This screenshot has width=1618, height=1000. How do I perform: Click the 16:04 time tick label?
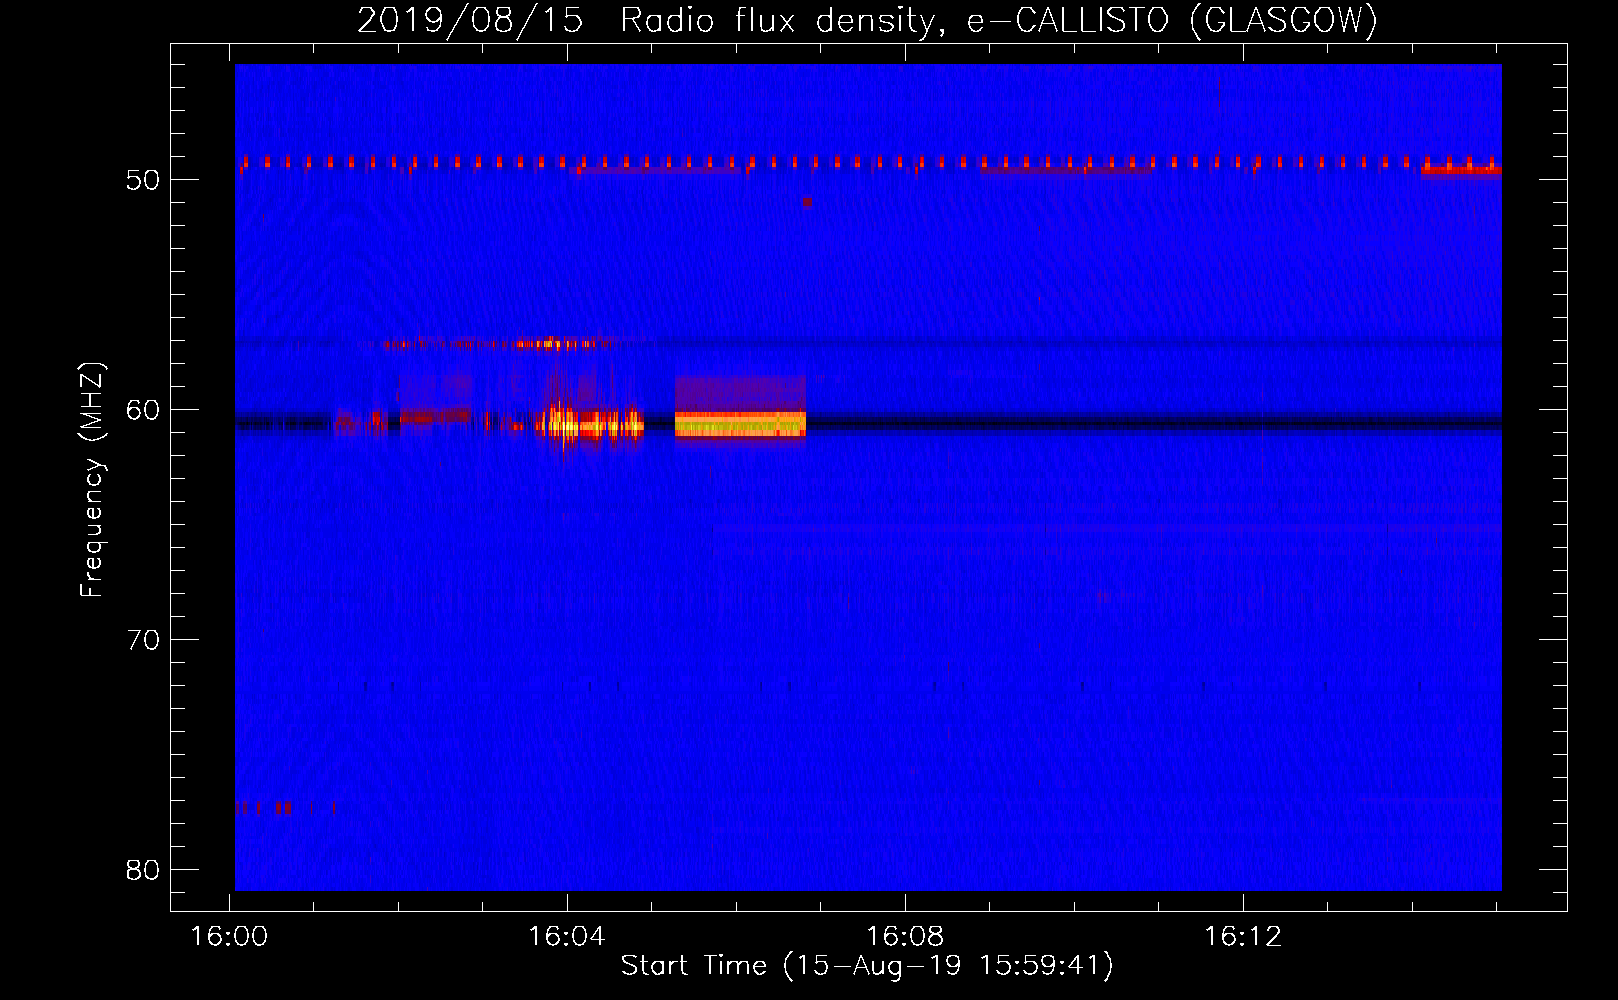coord(567,937)
